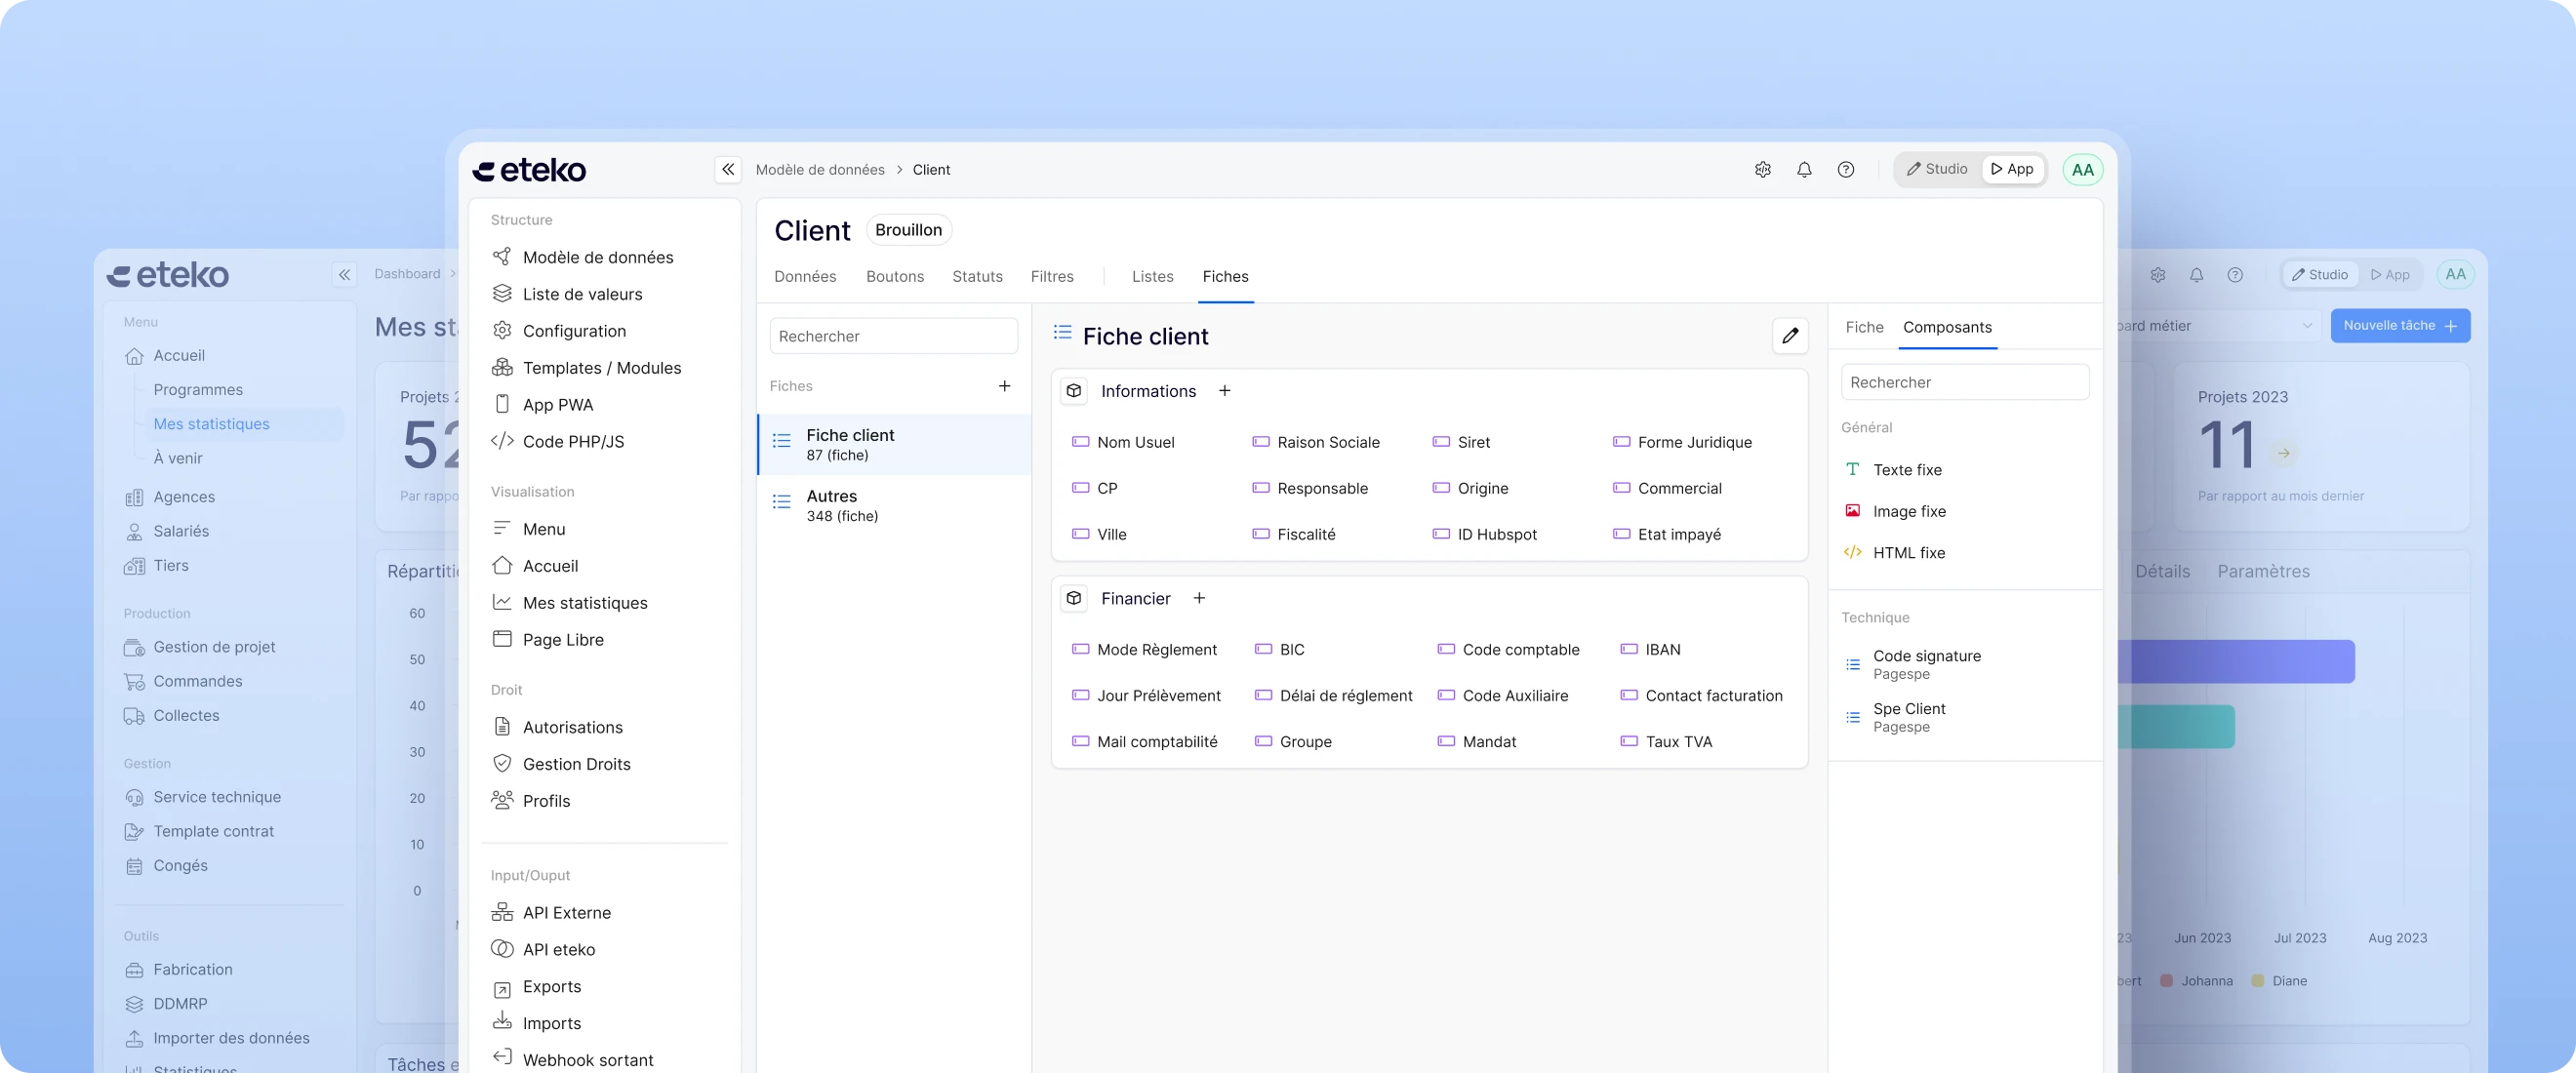2576x1073 pixels.
Task: Click the API Externe network icon
Action: pyautogui.click(x=502, y=912)
